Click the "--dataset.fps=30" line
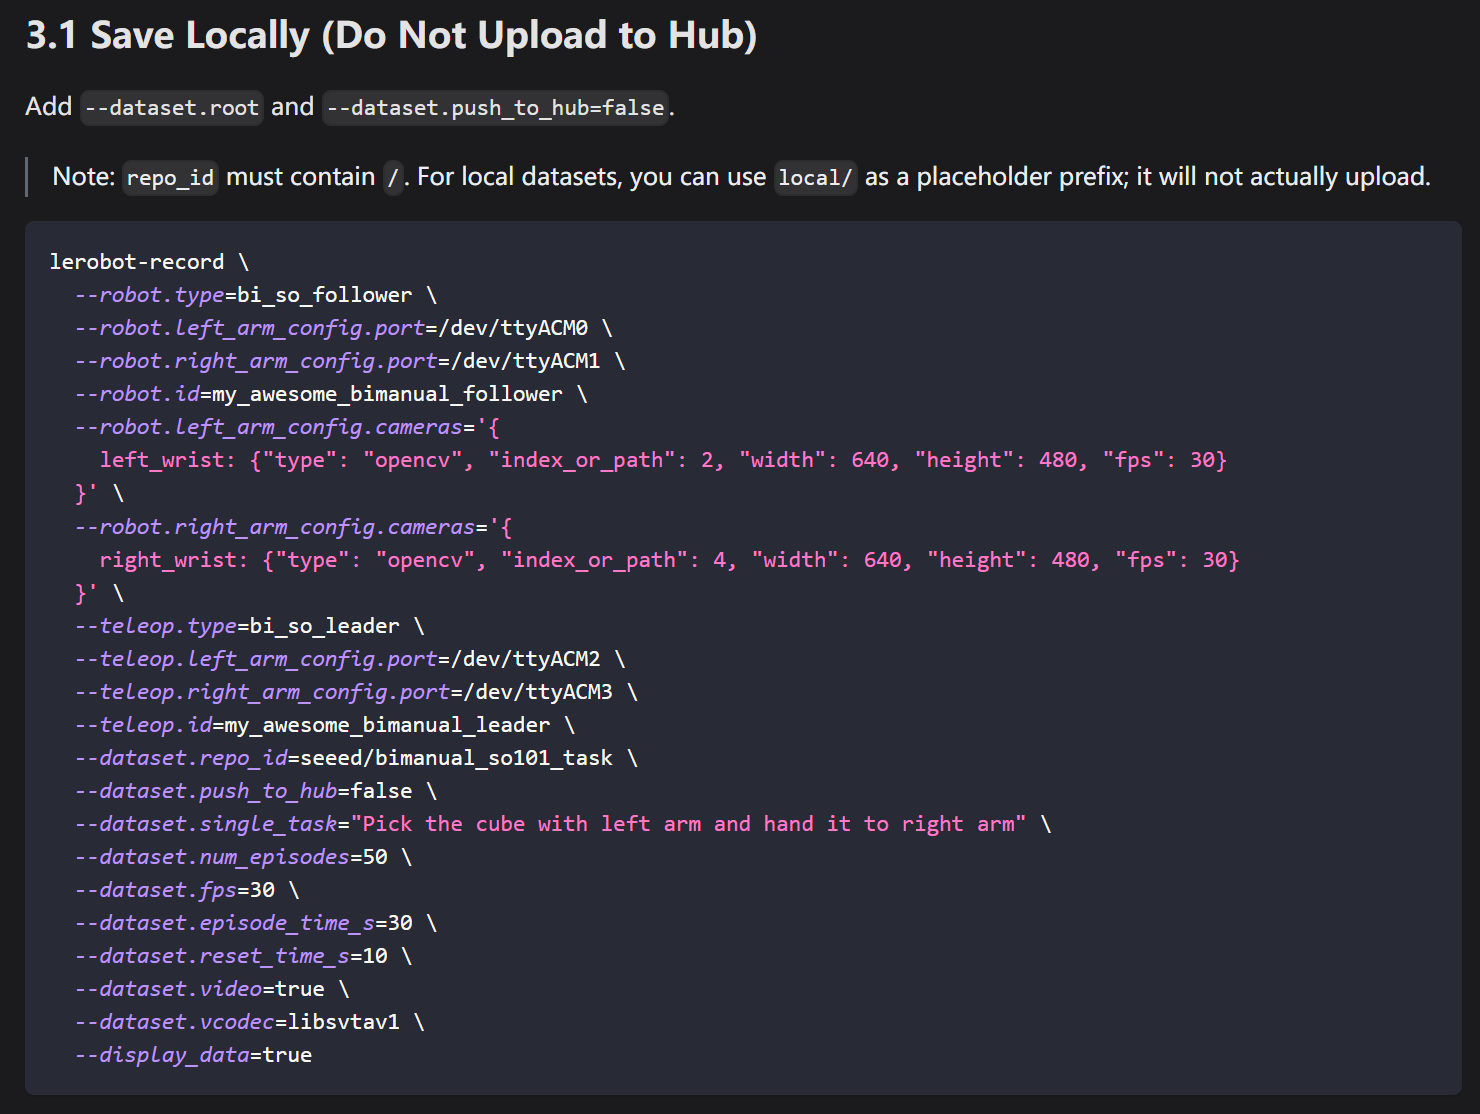Screen dimensions: 1480x1114 pos(187,890)
